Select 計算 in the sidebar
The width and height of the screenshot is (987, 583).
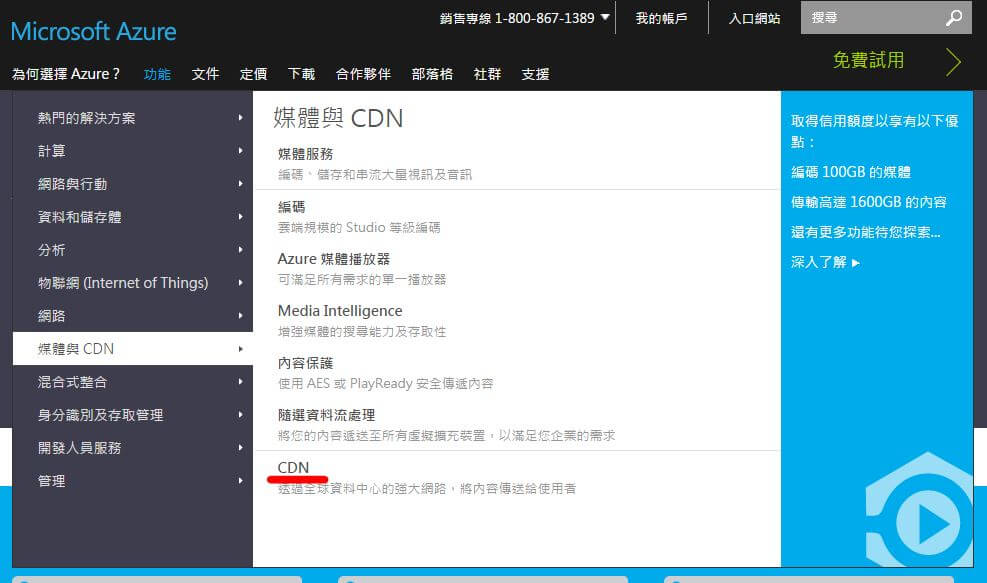pos(52,150)
